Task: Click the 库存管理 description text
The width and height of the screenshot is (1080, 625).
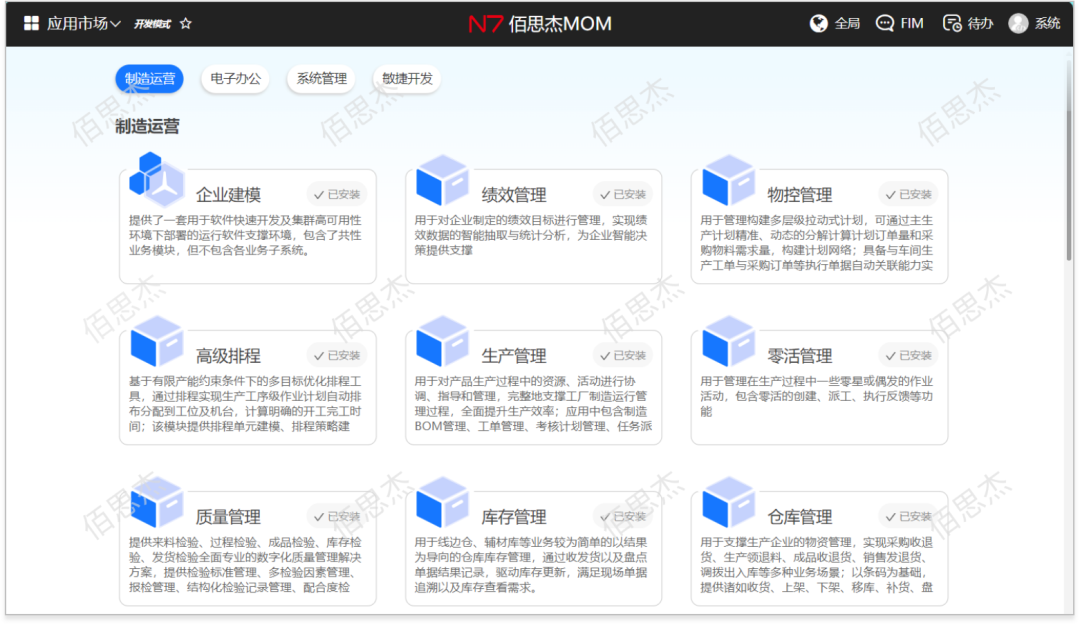Action: pyautogui.click(x=531, y=565)
